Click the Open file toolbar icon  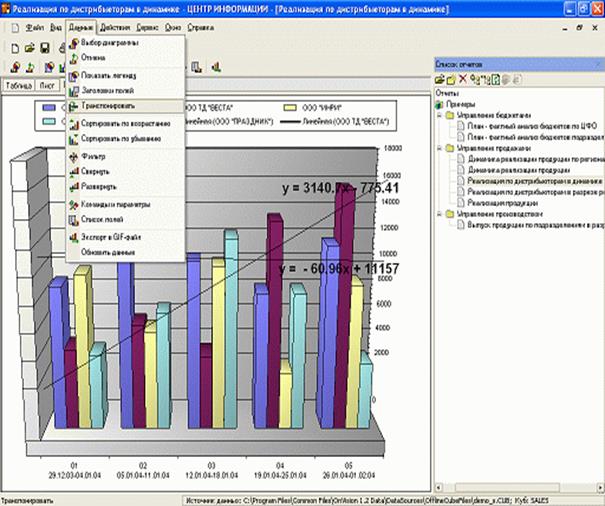click(x=30, y=47)
